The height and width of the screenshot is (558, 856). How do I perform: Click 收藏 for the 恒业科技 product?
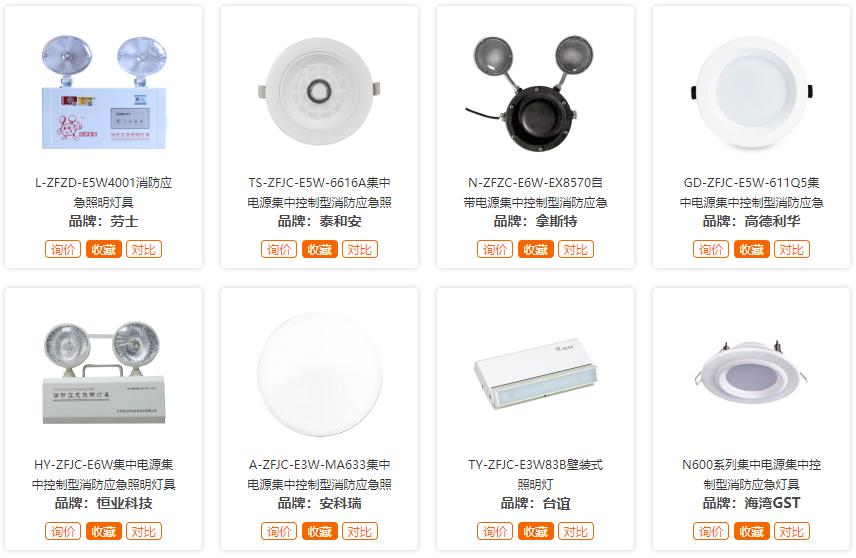coord(104,531)
